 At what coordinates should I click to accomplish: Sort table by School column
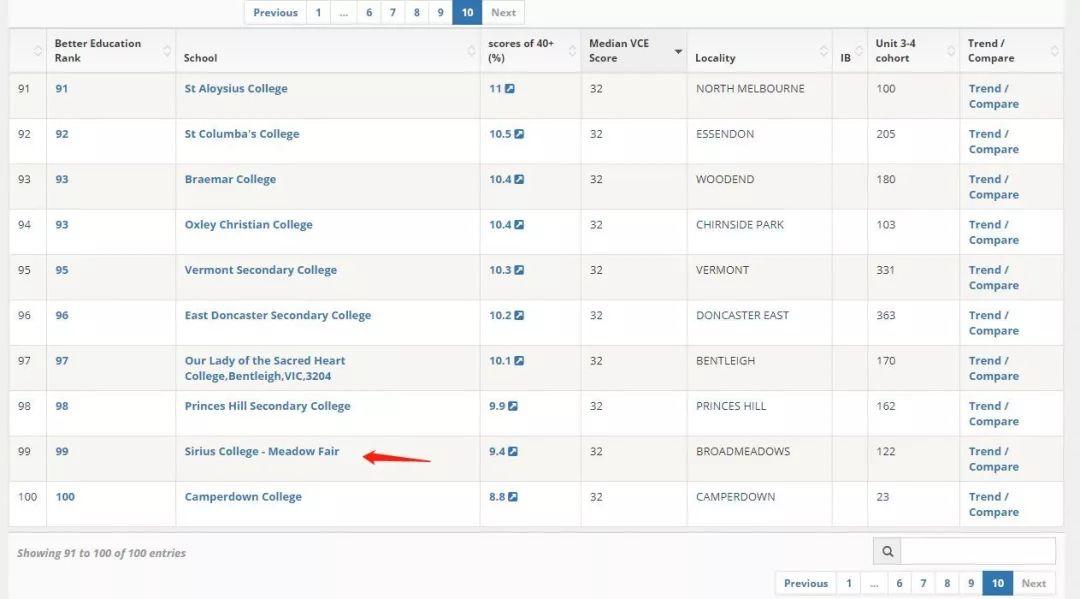point(328,51)
